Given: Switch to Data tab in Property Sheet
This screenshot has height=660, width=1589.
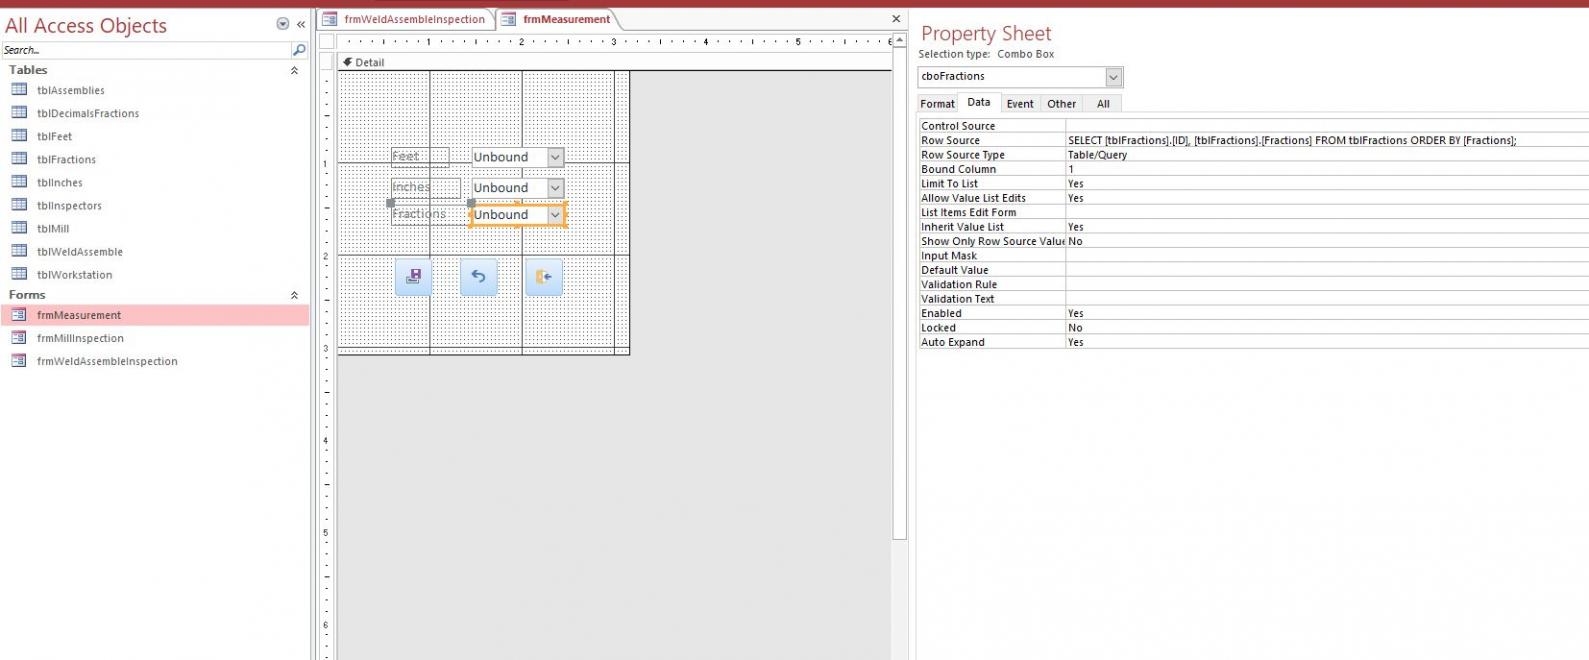Looking at the screenshot, I should click(x=979, y=103).
